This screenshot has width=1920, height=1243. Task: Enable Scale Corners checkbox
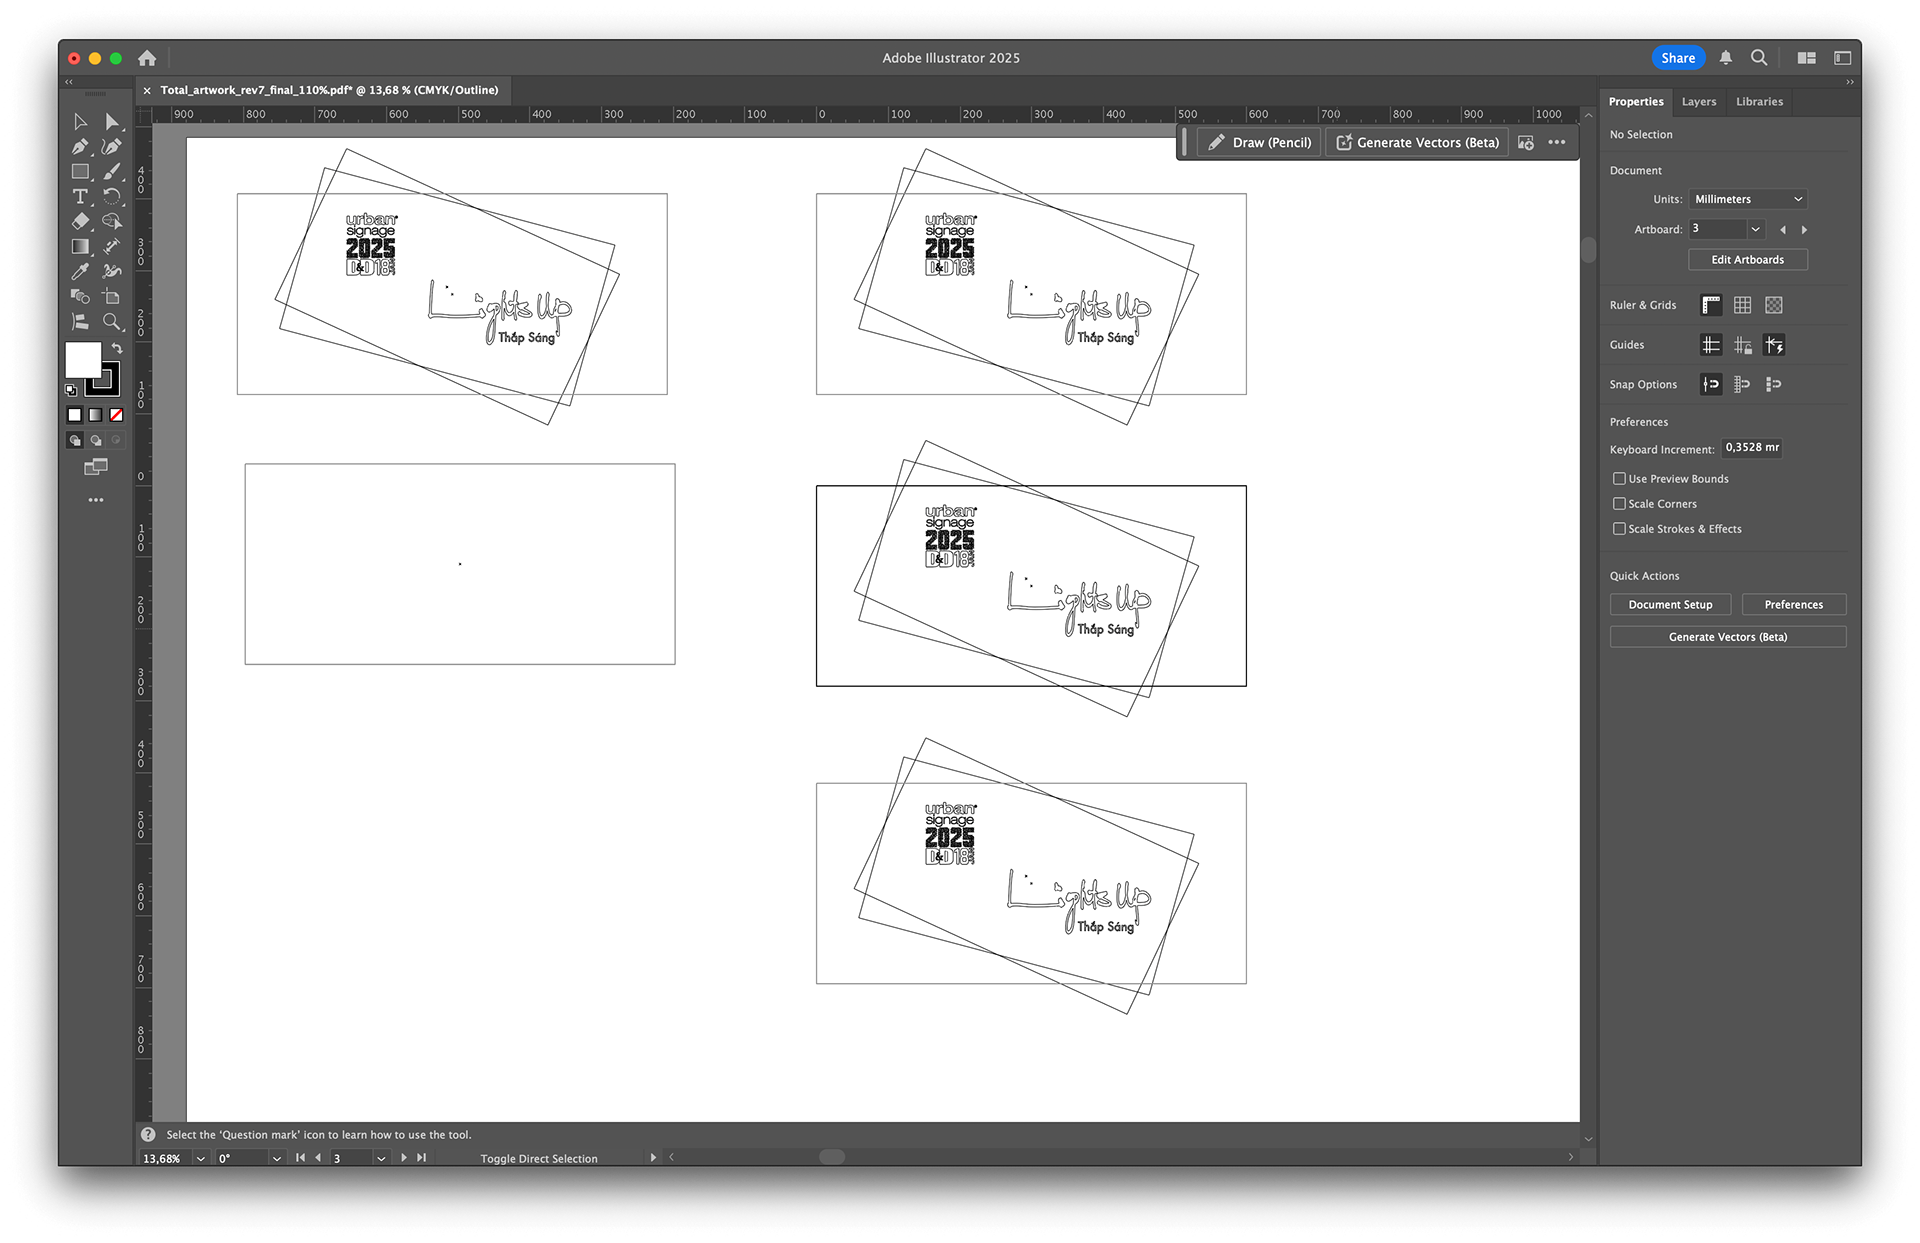(1619, 504)
